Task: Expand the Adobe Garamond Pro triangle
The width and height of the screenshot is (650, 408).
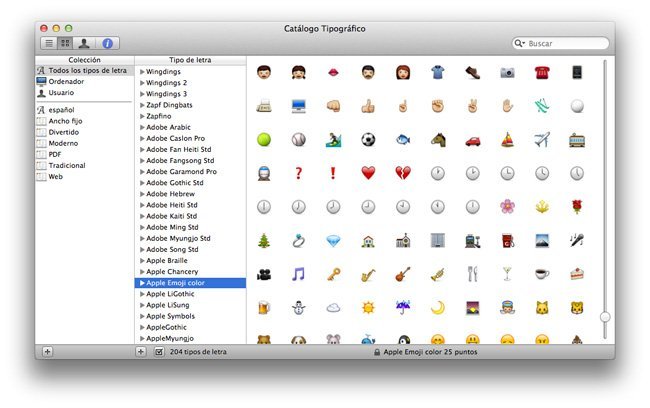Action: point(142,172)
